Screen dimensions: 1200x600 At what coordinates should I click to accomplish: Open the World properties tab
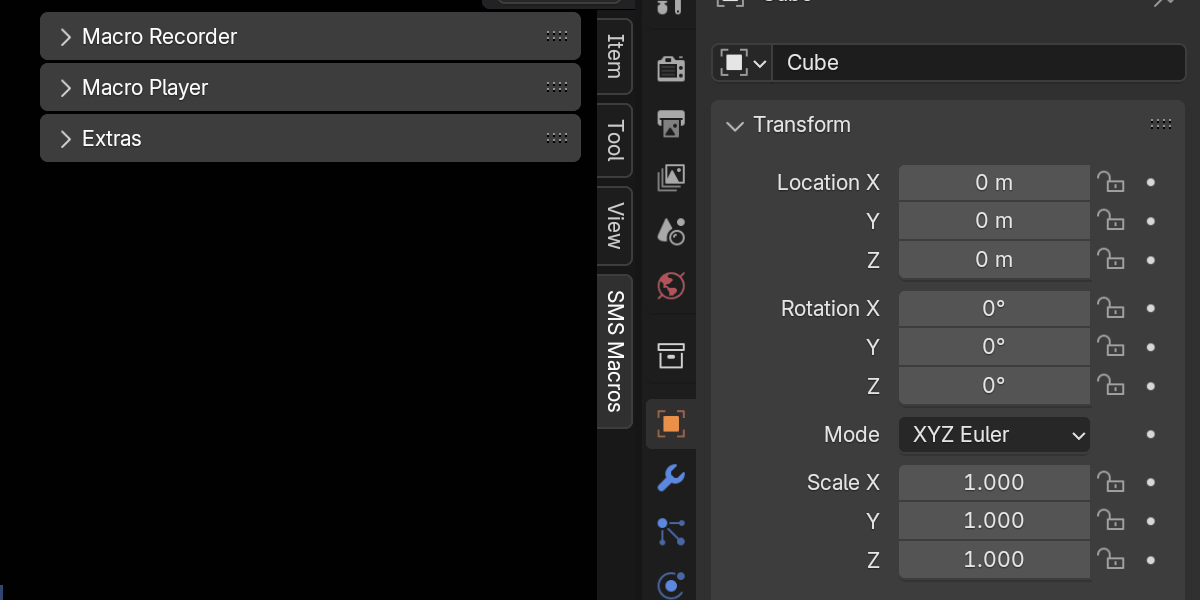coord(671,286)
